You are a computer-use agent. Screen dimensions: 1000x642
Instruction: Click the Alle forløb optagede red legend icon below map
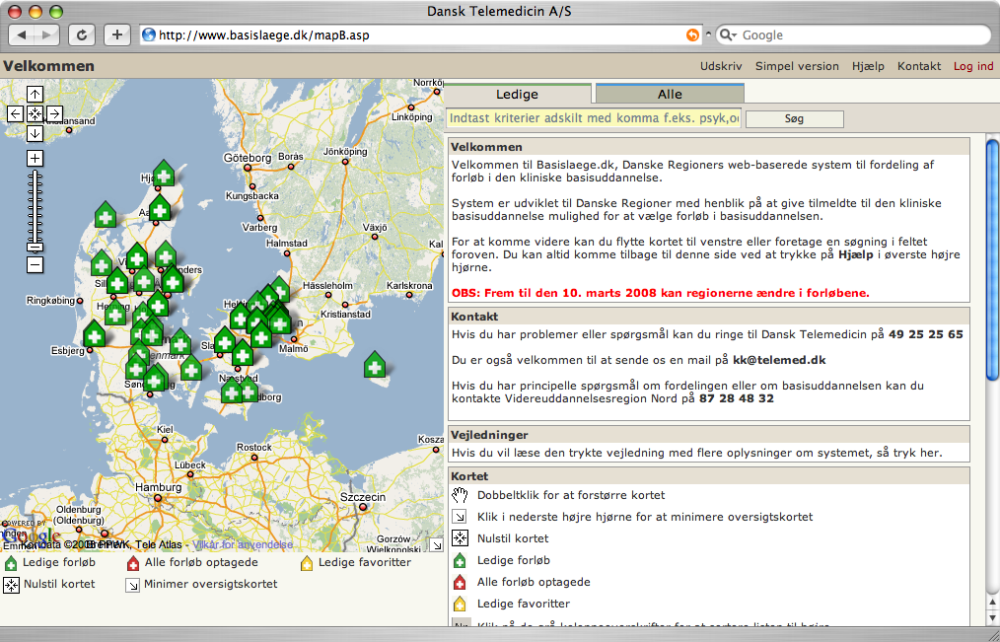pyautogui.click(x=133, y=563)
